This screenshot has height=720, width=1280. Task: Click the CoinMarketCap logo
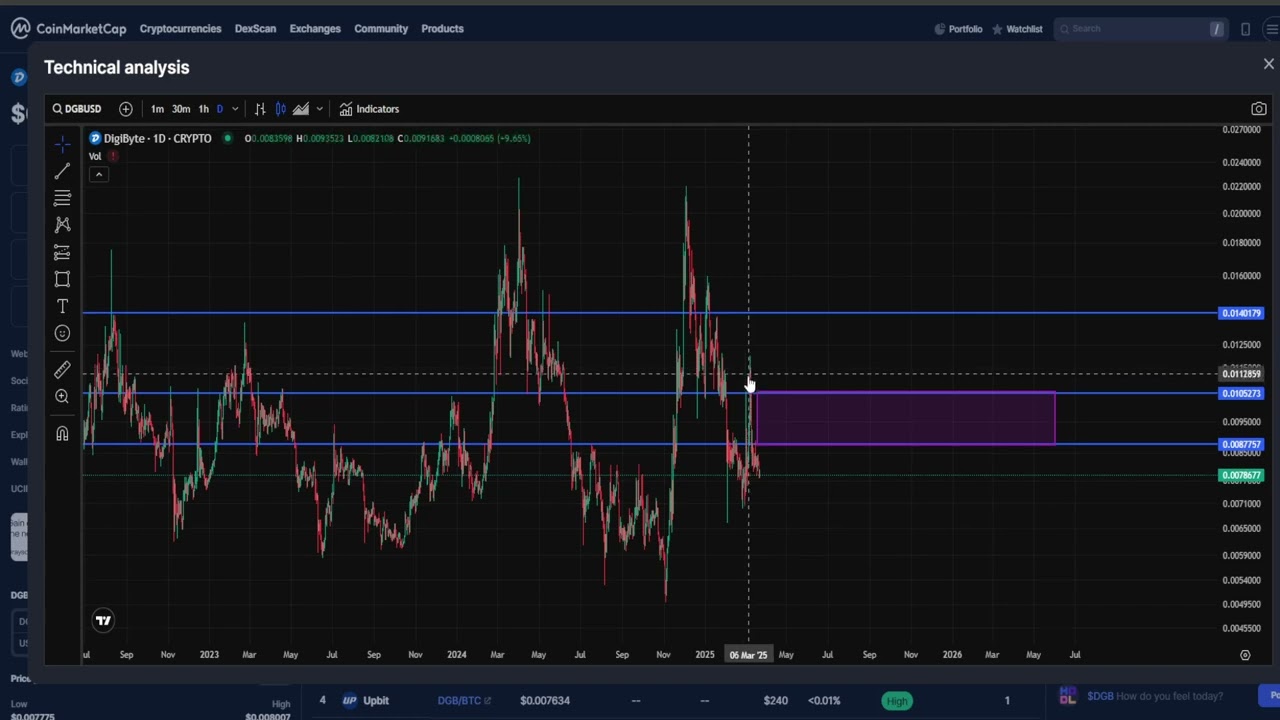point(69,28)
